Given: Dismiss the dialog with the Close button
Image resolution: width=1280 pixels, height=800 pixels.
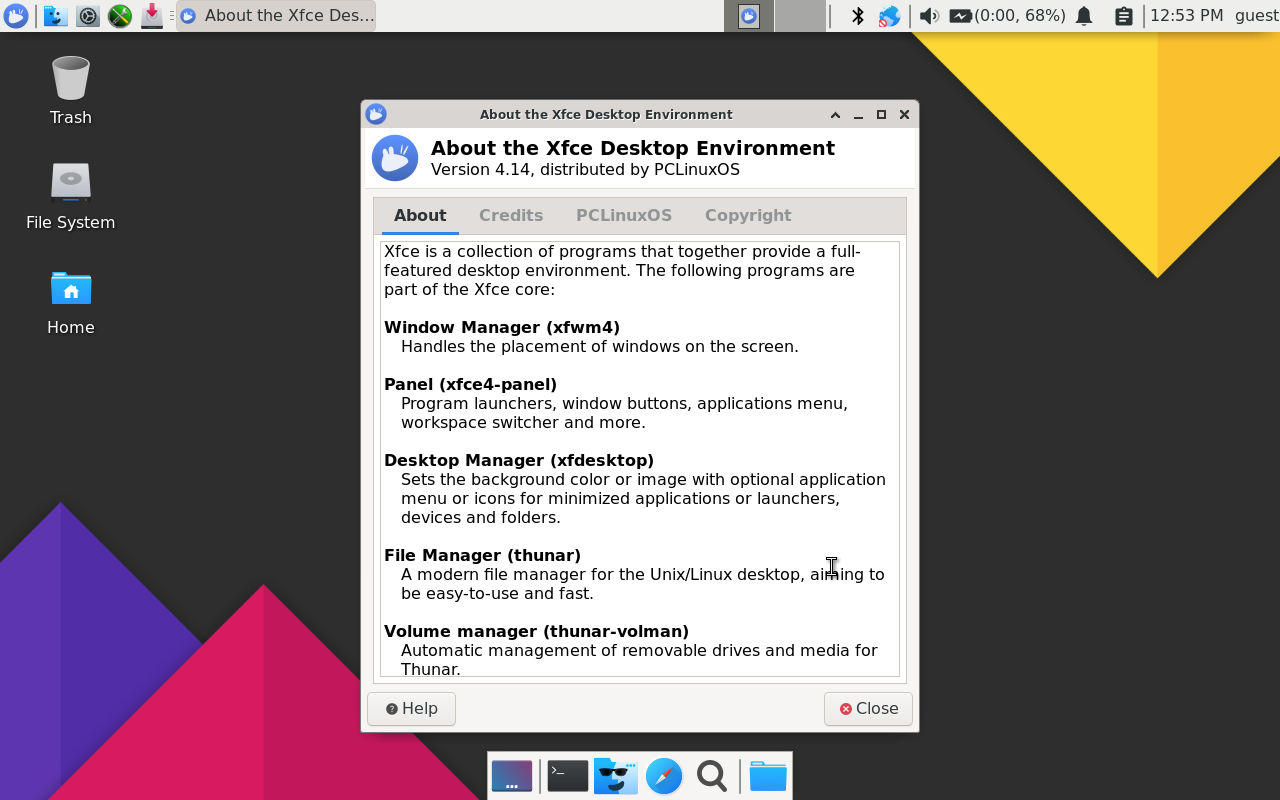Looking at the screenshot, I should click(867, 708).
